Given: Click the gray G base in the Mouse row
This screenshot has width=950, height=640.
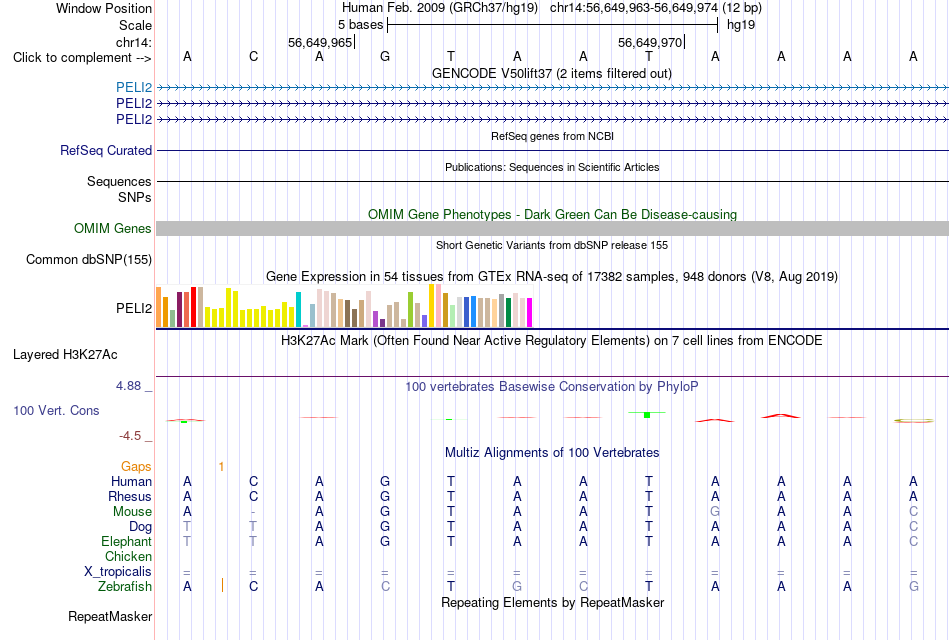Looking at the screenshot, I should point(715,512).
